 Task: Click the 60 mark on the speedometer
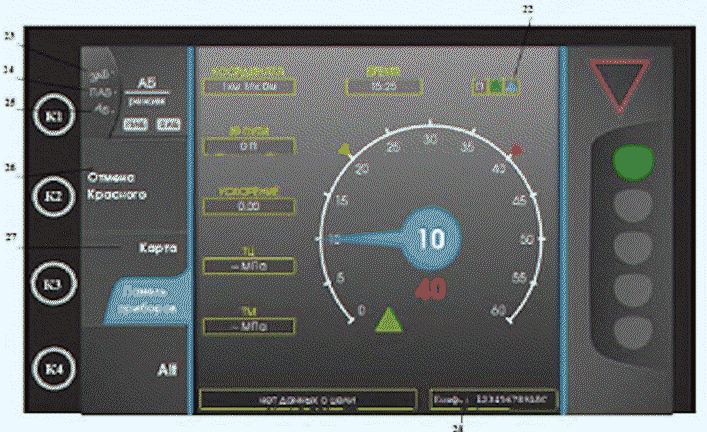point(498,310)
